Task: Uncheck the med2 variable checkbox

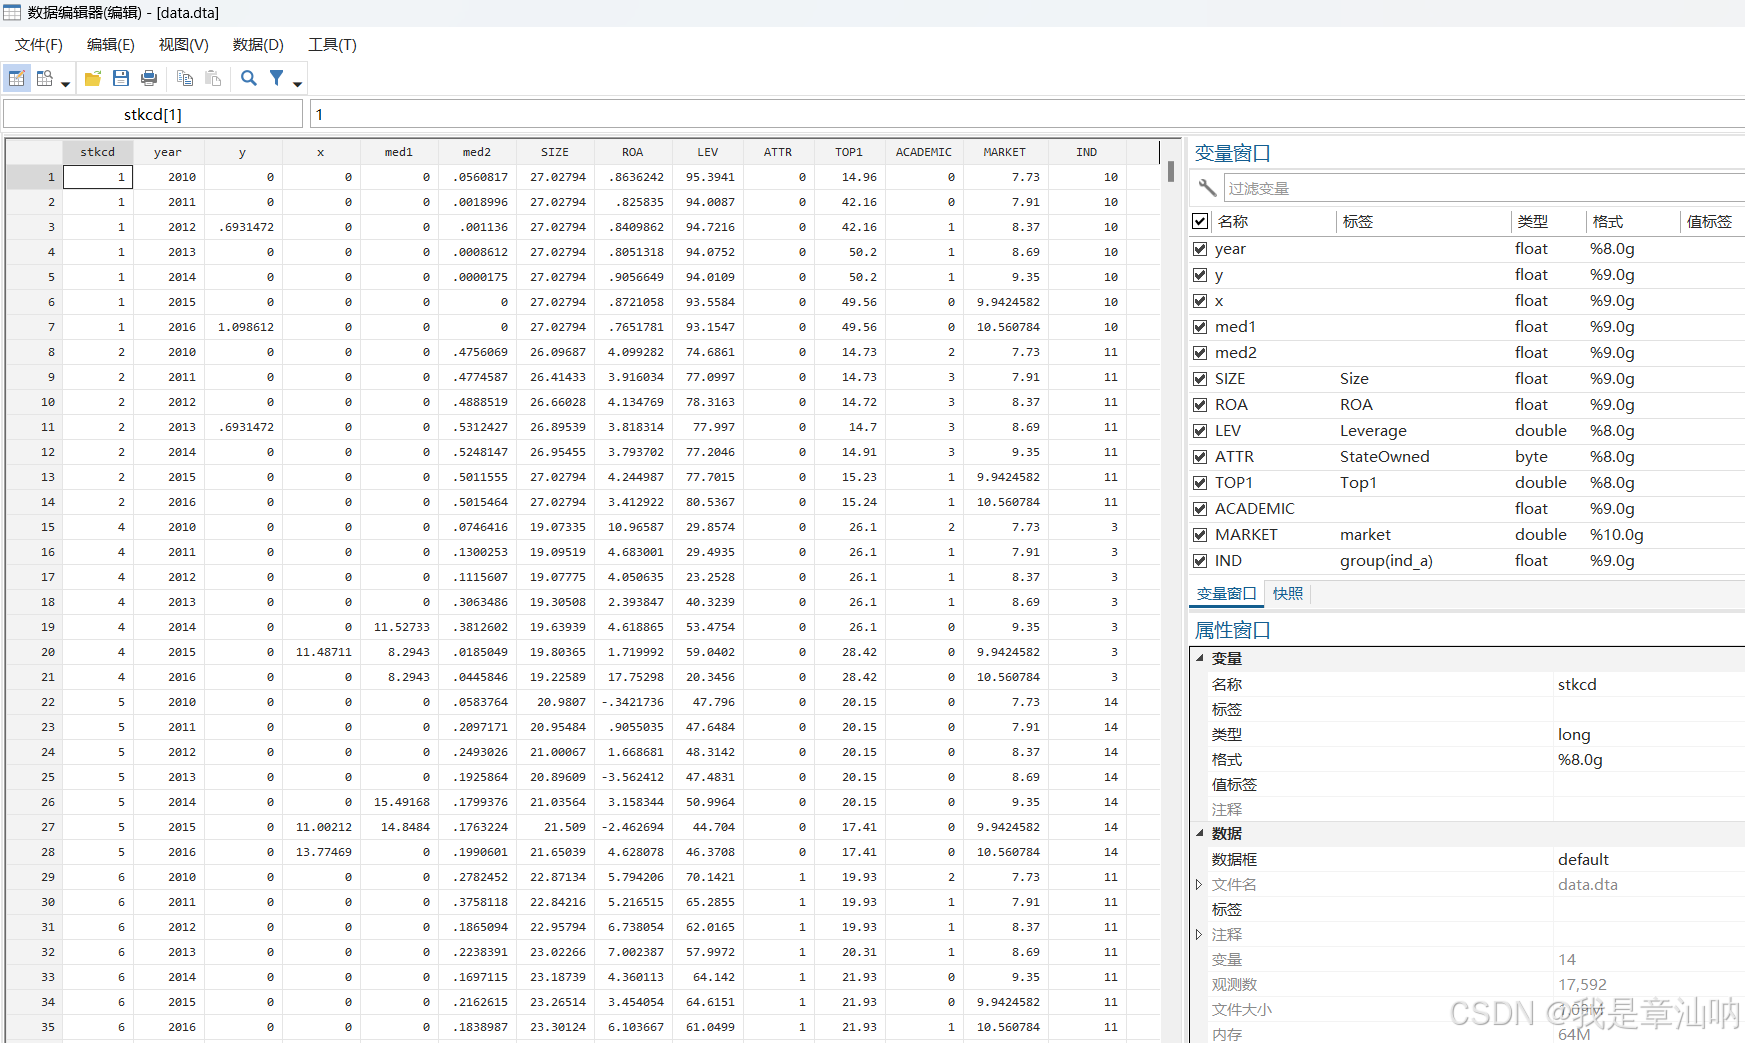Action: (1200, 353)
